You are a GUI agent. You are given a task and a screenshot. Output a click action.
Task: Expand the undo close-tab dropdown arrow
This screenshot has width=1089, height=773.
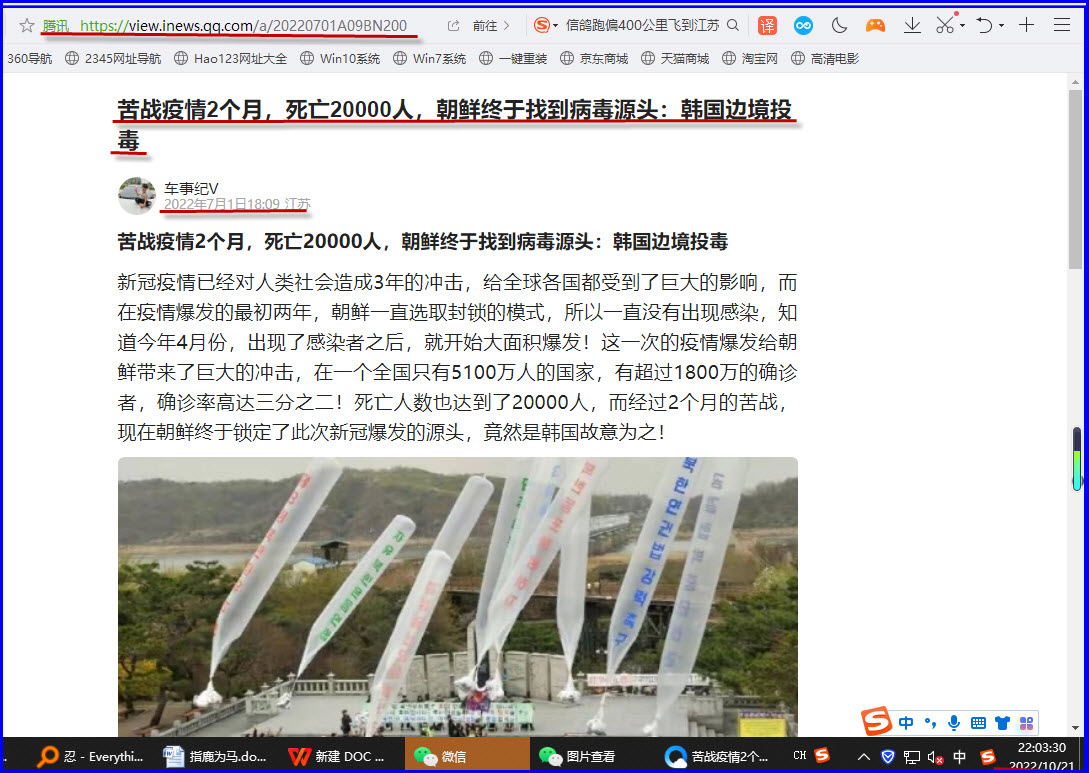pyautogui.click(x=1000, y=26)
